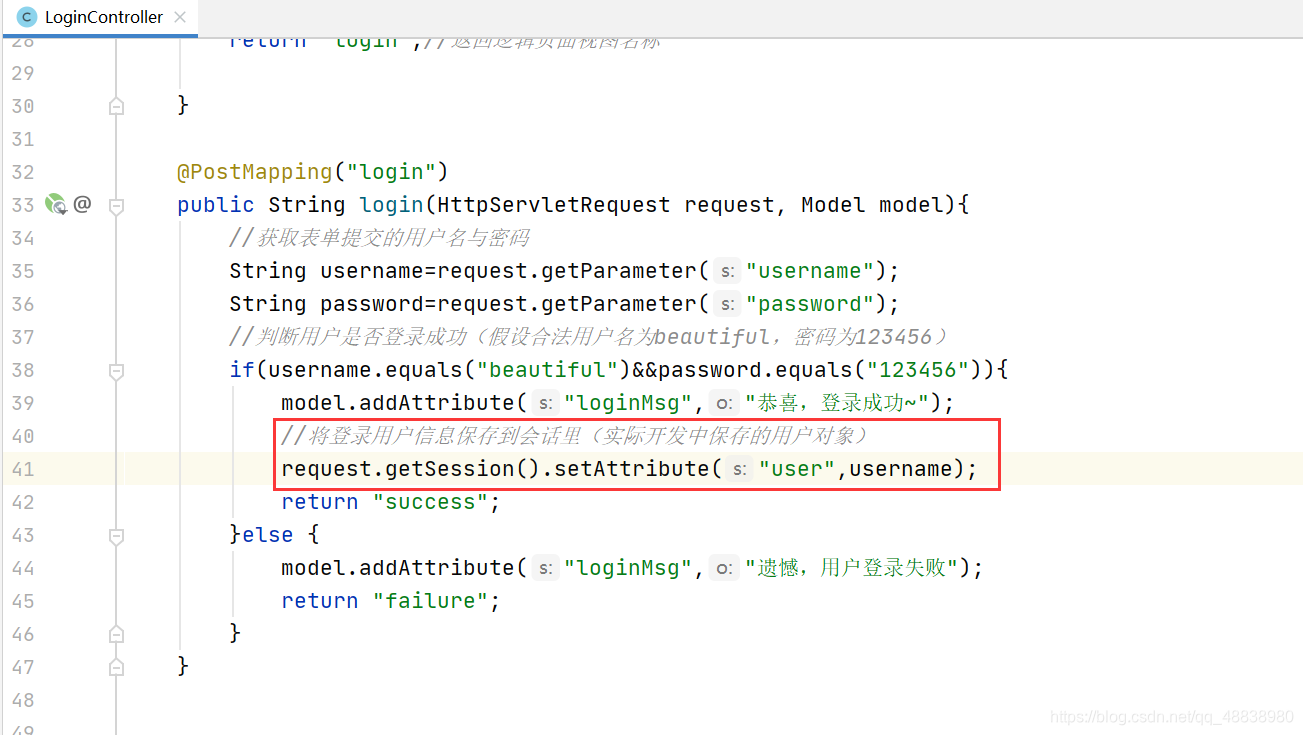This screenshot has width=1303, height=735.
Task: Click addAttribute call on line 44
Action: tap(437, 568)
